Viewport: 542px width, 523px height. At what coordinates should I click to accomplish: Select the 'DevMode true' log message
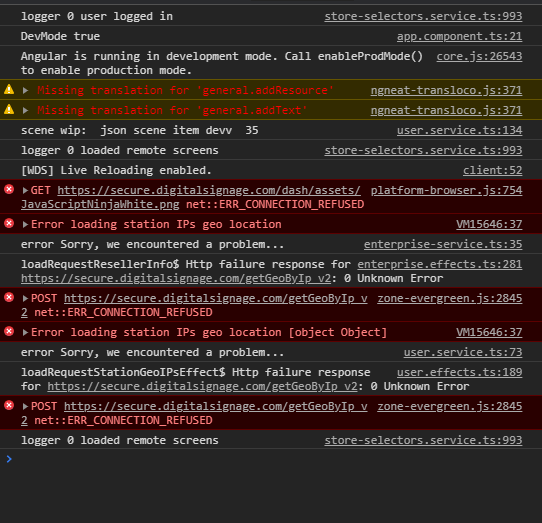(60, 36)
